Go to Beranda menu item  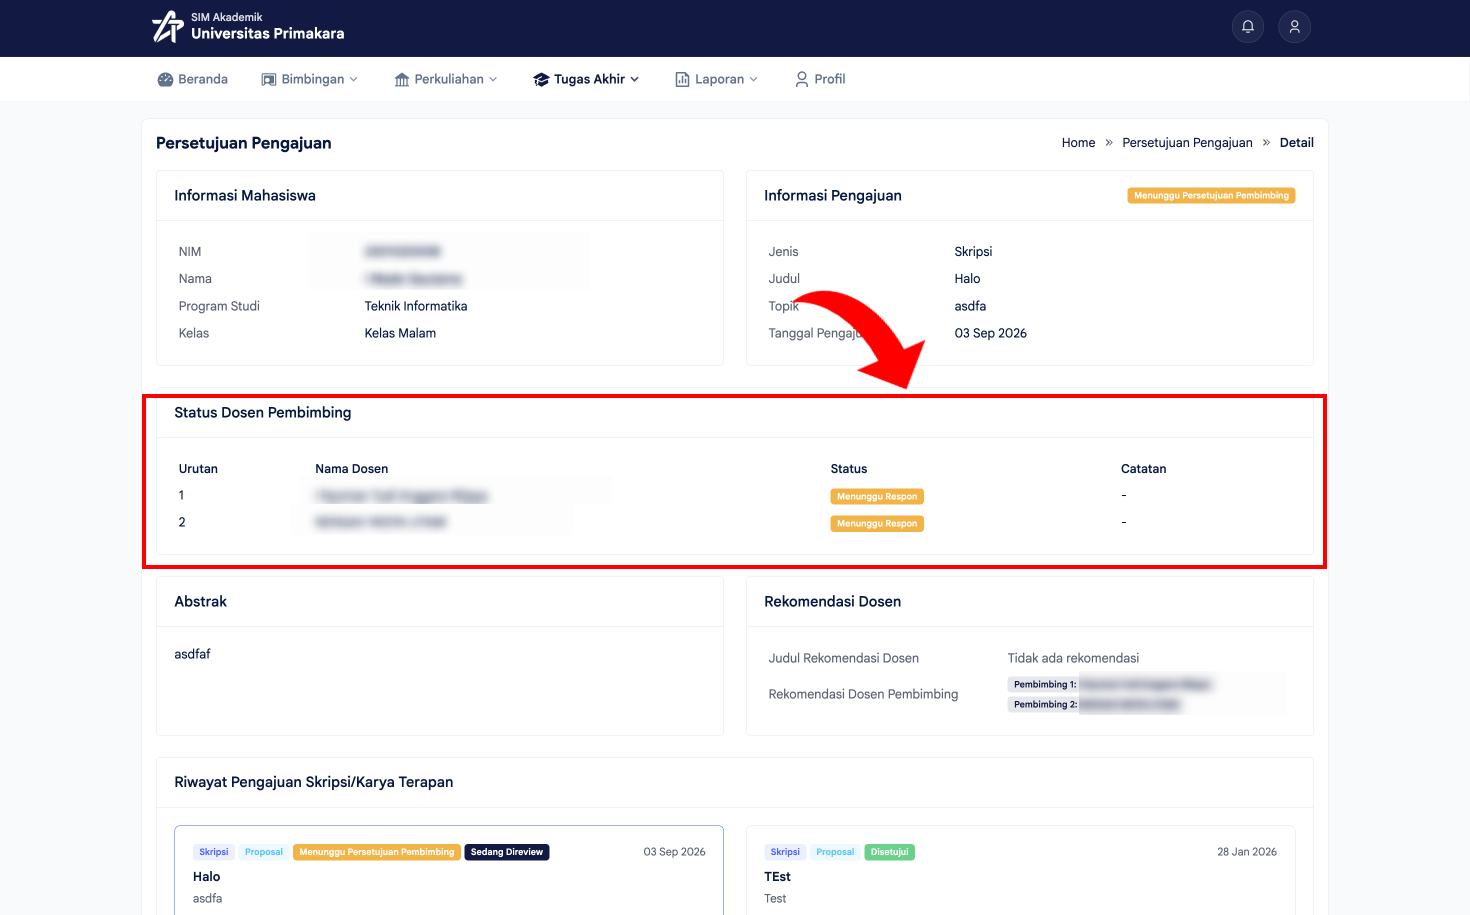click(x=193, y=79)
